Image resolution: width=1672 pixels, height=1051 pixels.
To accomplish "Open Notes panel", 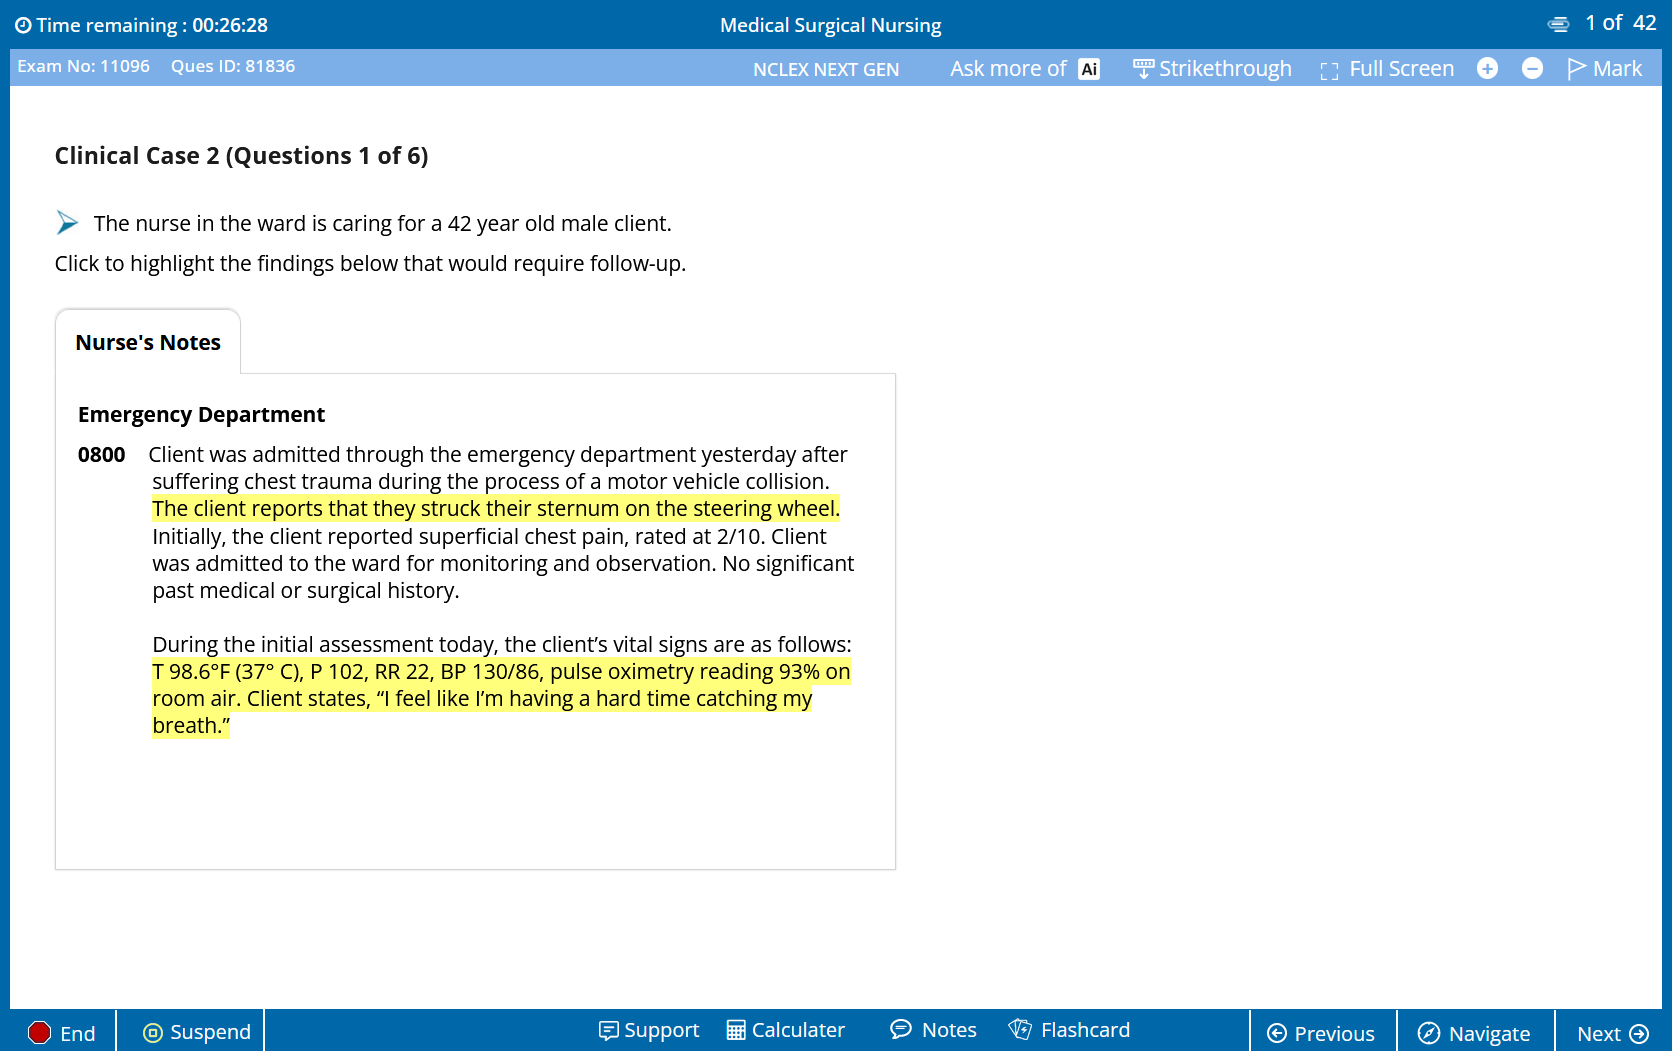I will pos(934,1030).
